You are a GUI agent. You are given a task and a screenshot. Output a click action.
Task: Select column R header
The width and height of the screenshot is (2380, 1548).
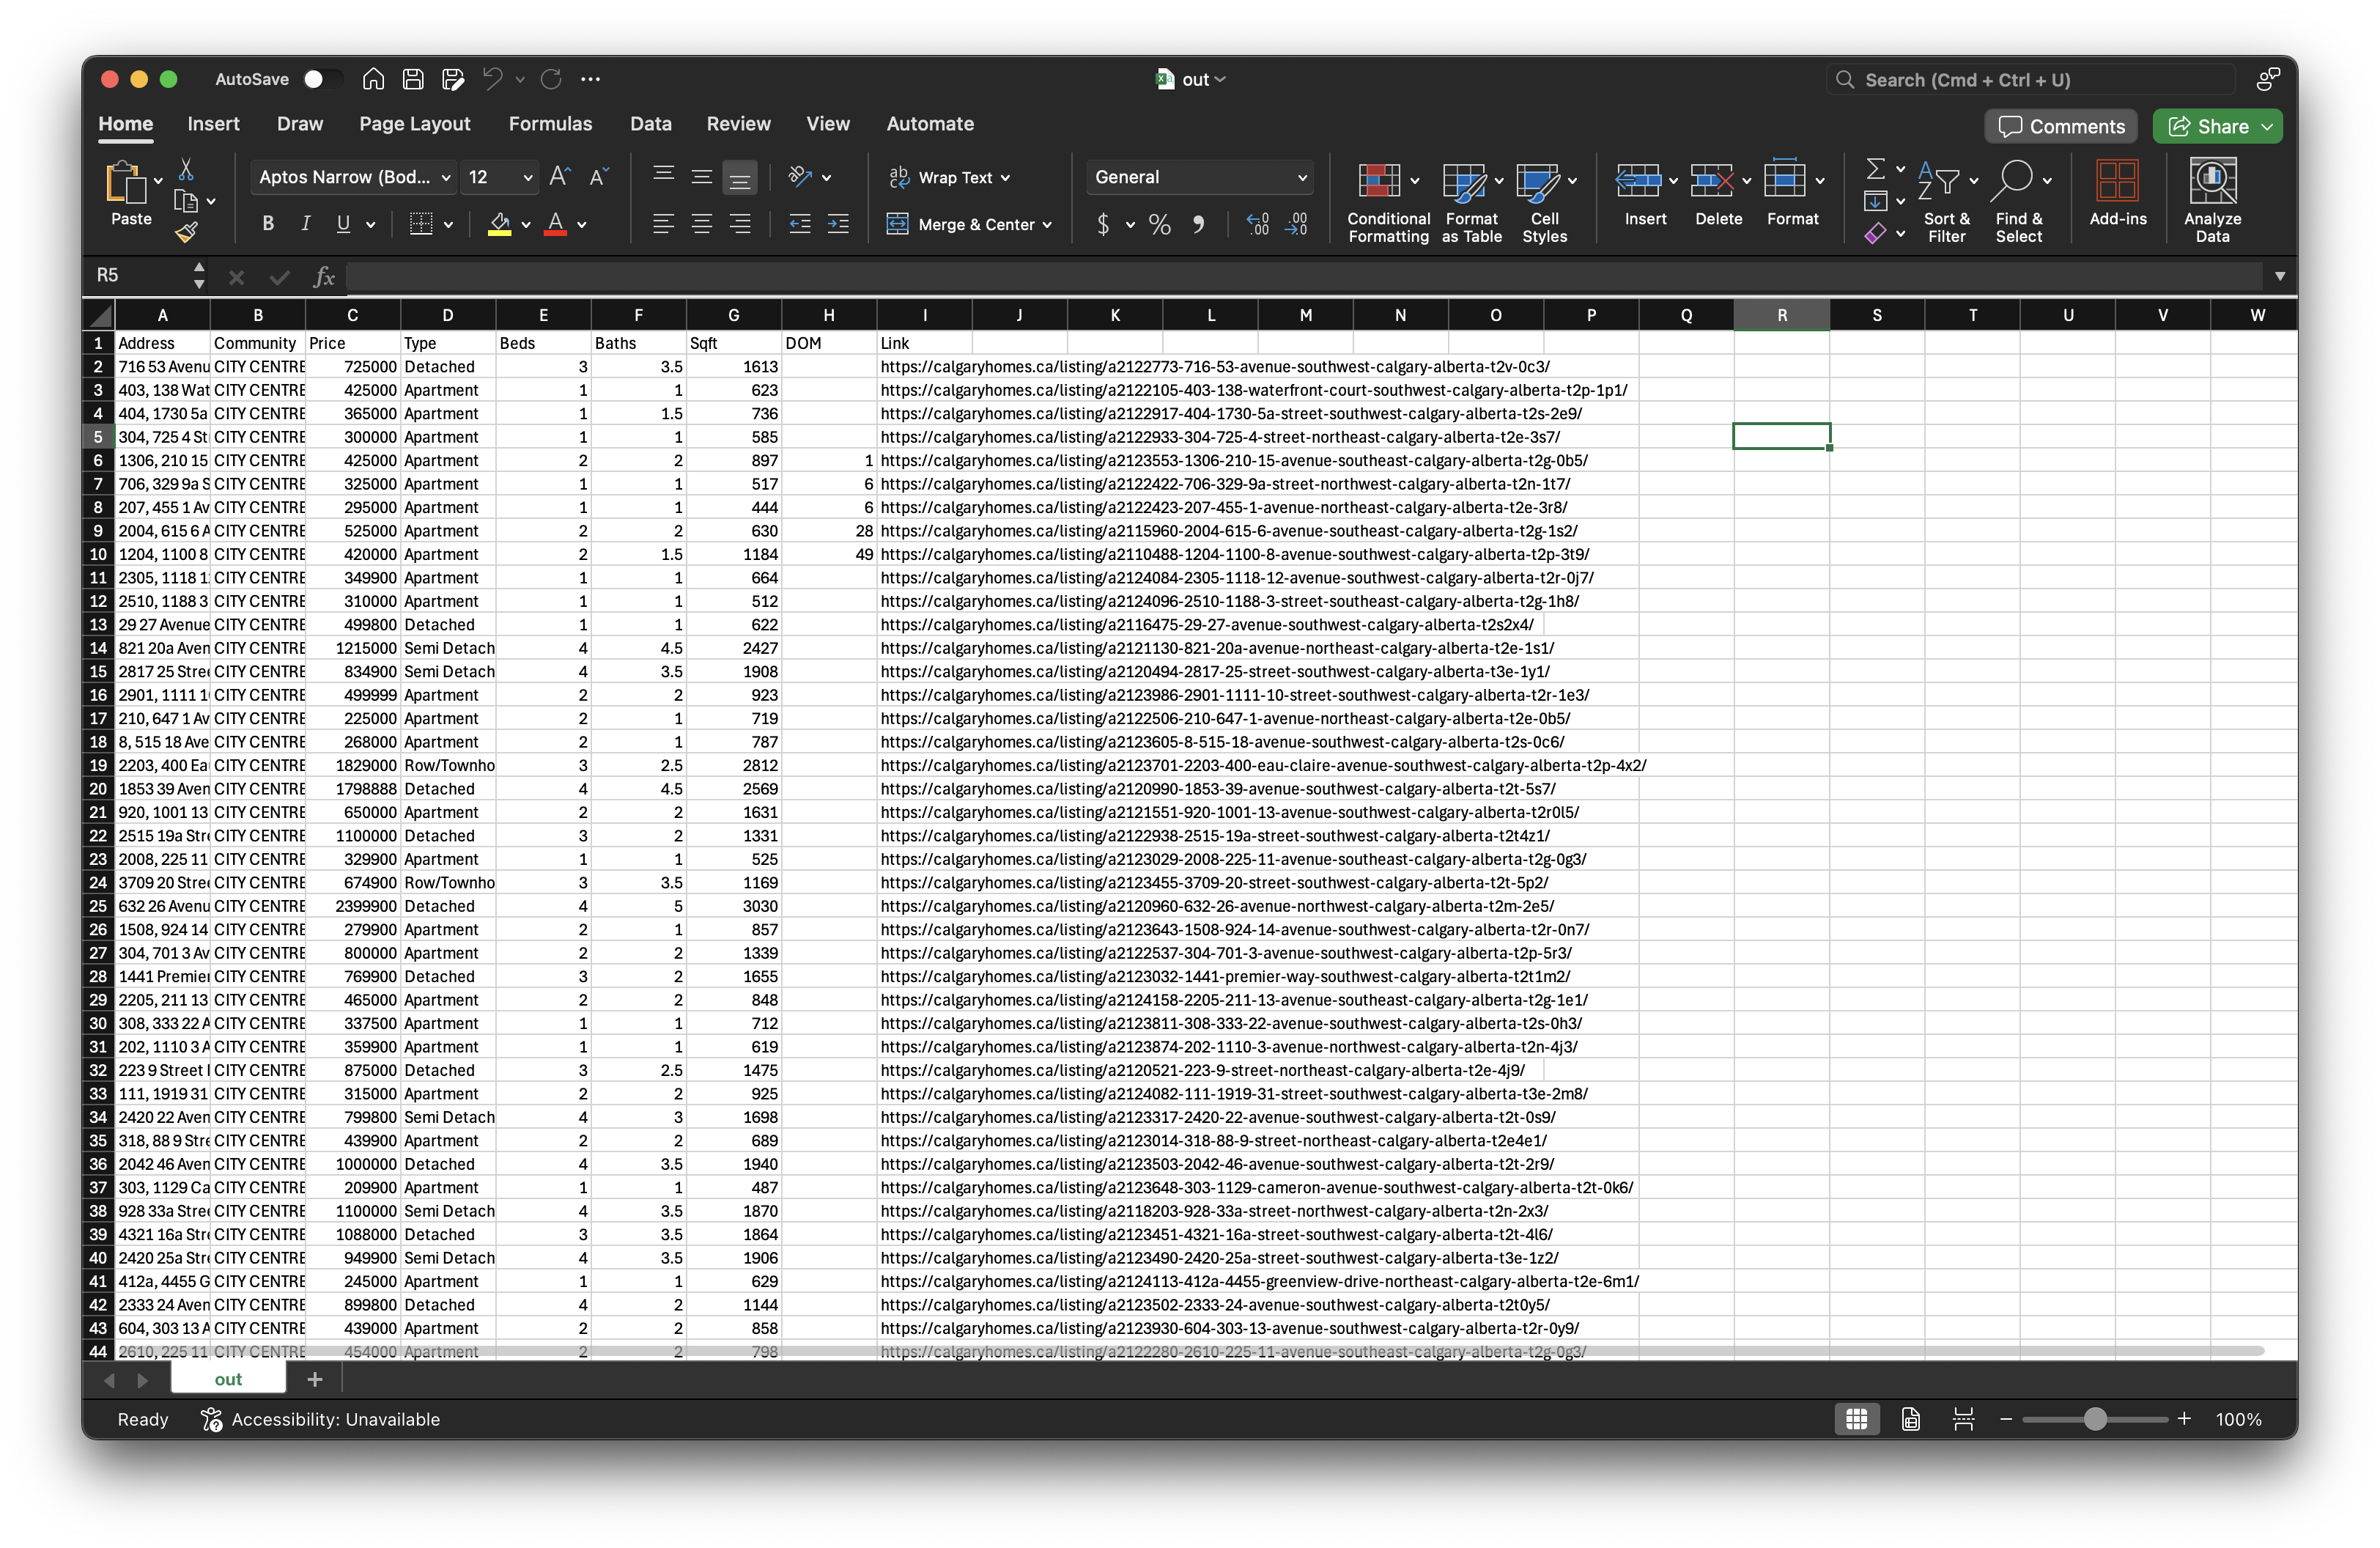point(1781,315)
